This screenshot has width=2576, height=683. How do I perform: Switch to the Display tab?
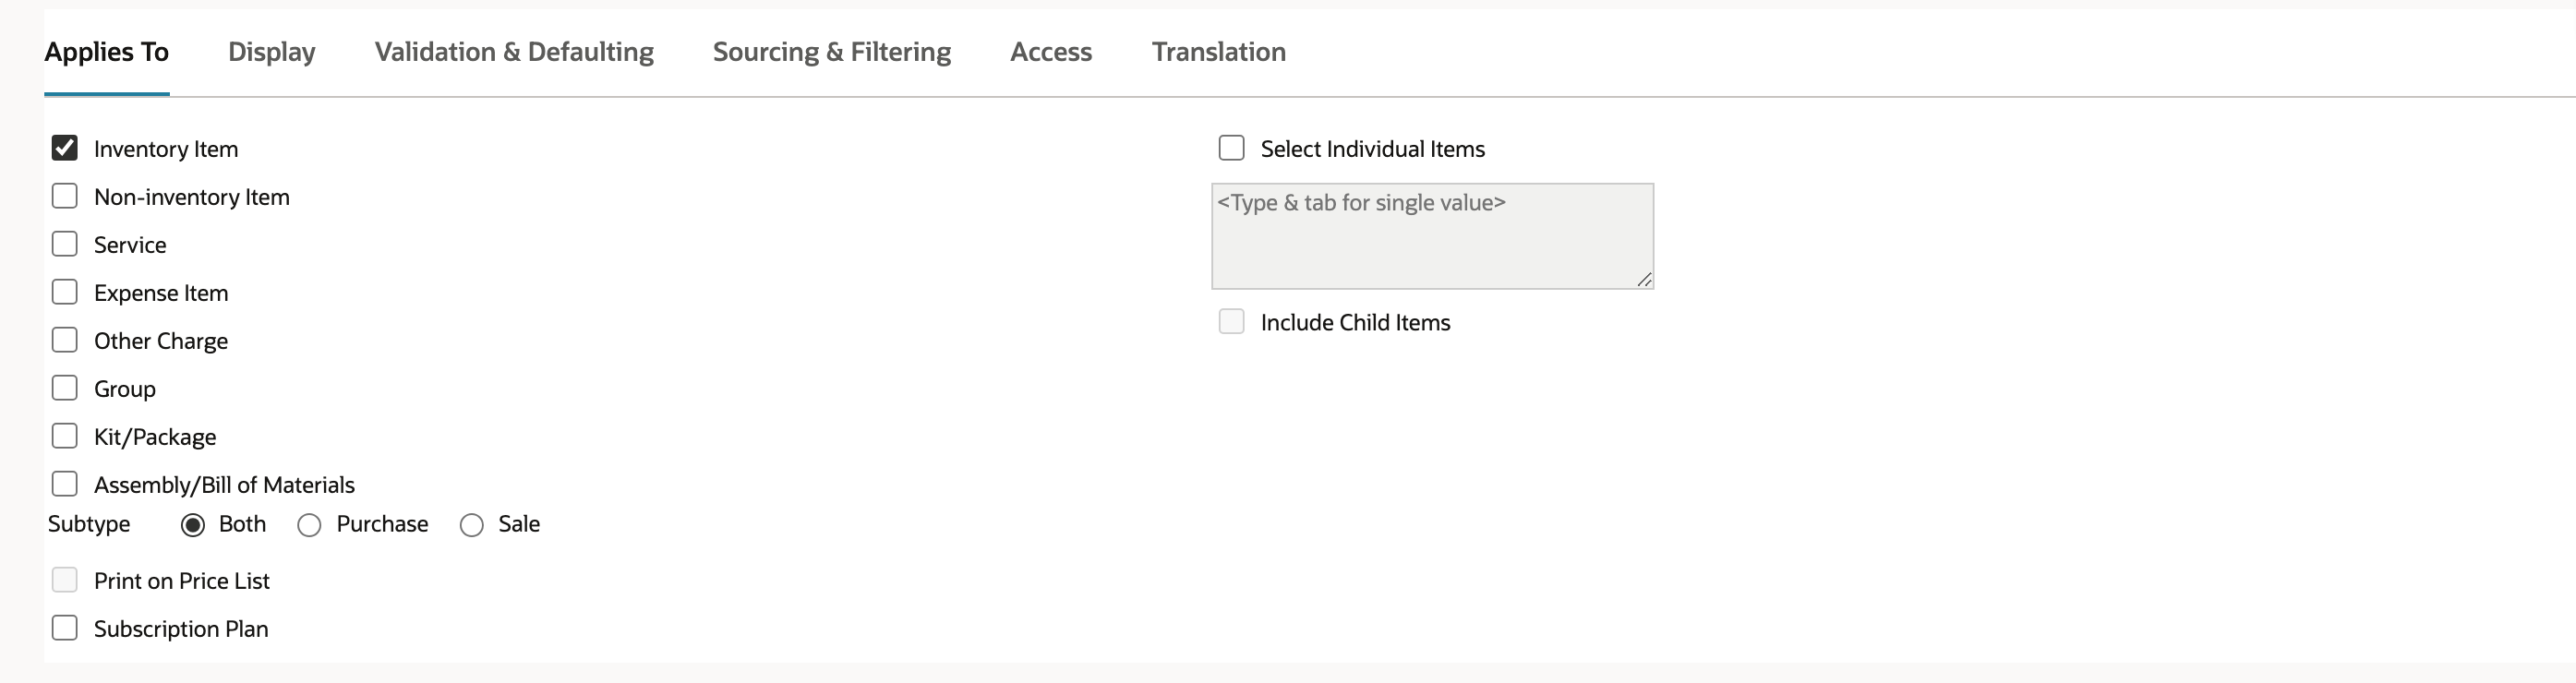pyautogui.click(x=271, y=52)
